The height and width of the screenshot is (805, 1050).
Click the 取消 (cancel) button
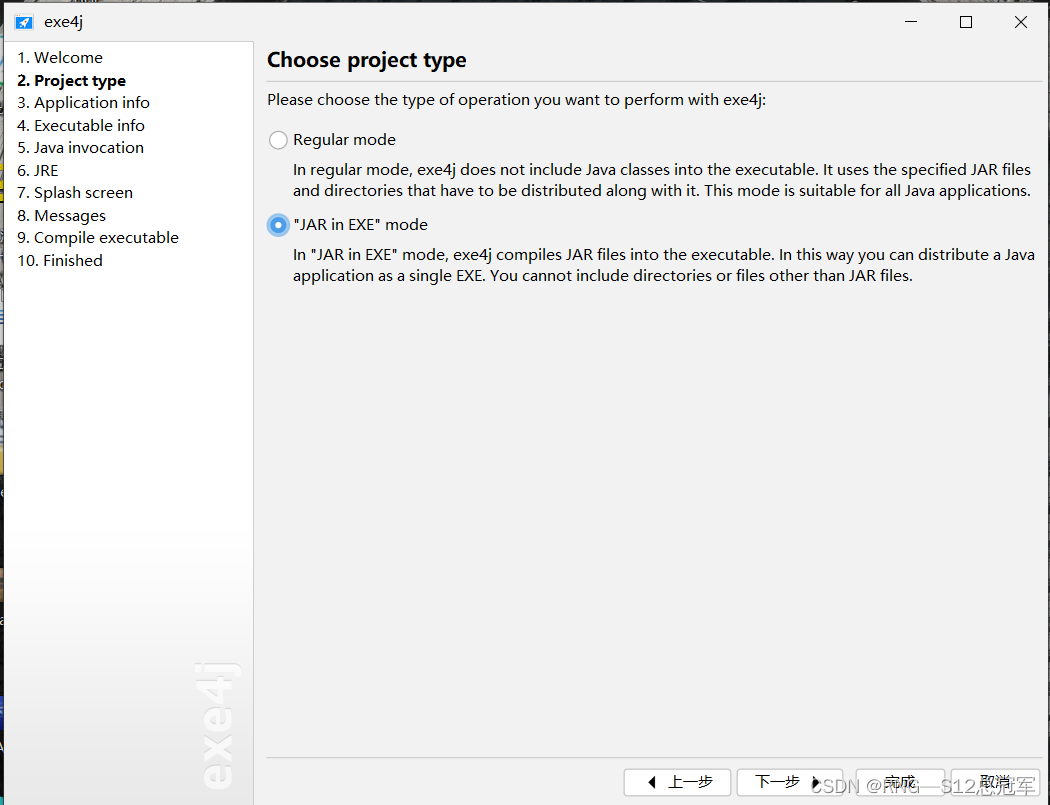coord(995,782)
